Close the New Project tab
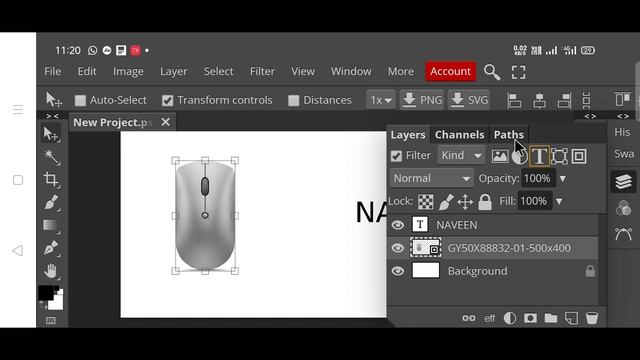Image resolution: width=640 pixels, height=360 pixels. pyautogui.click(x=165, y=122)
